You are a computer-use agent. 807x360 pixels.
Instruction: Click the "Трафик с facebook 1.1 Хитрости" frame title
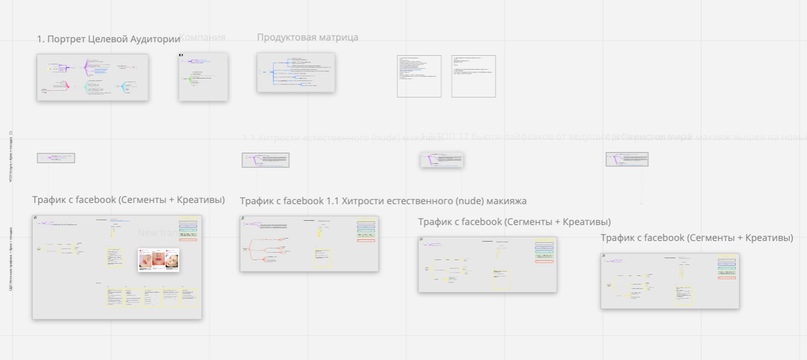coord(383,201)
